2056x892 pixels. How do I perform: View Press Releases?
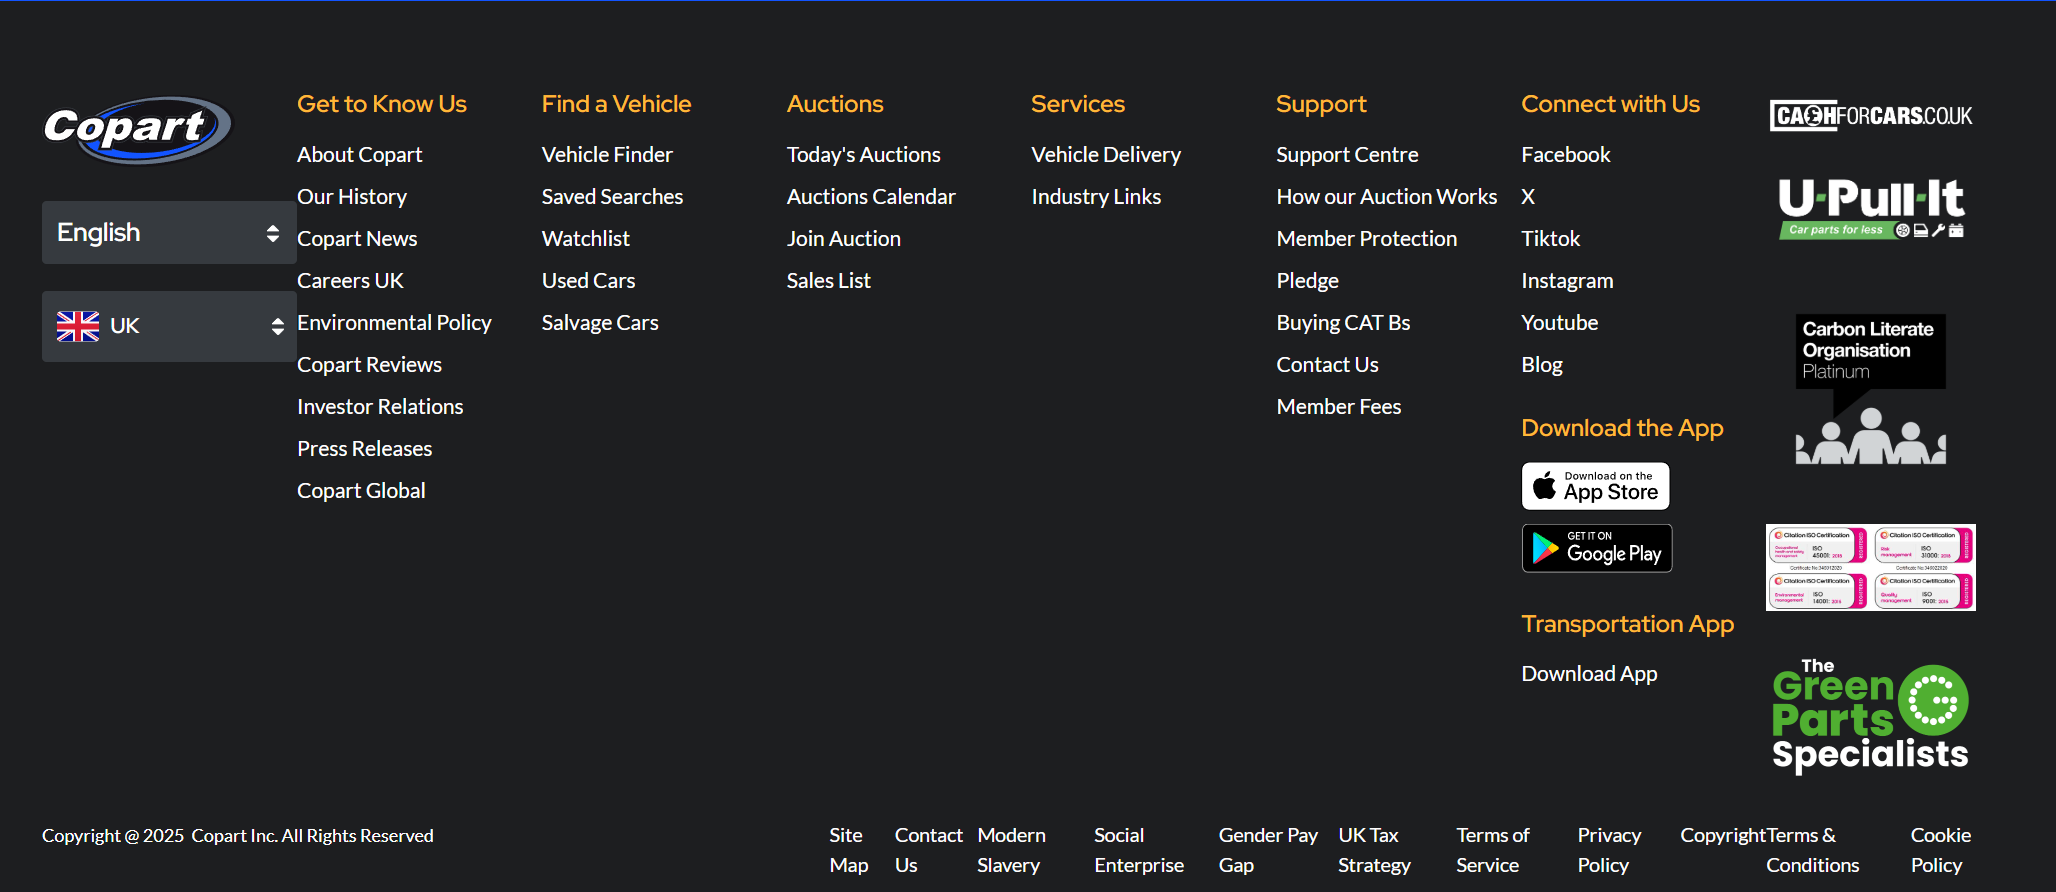point(364,449)
